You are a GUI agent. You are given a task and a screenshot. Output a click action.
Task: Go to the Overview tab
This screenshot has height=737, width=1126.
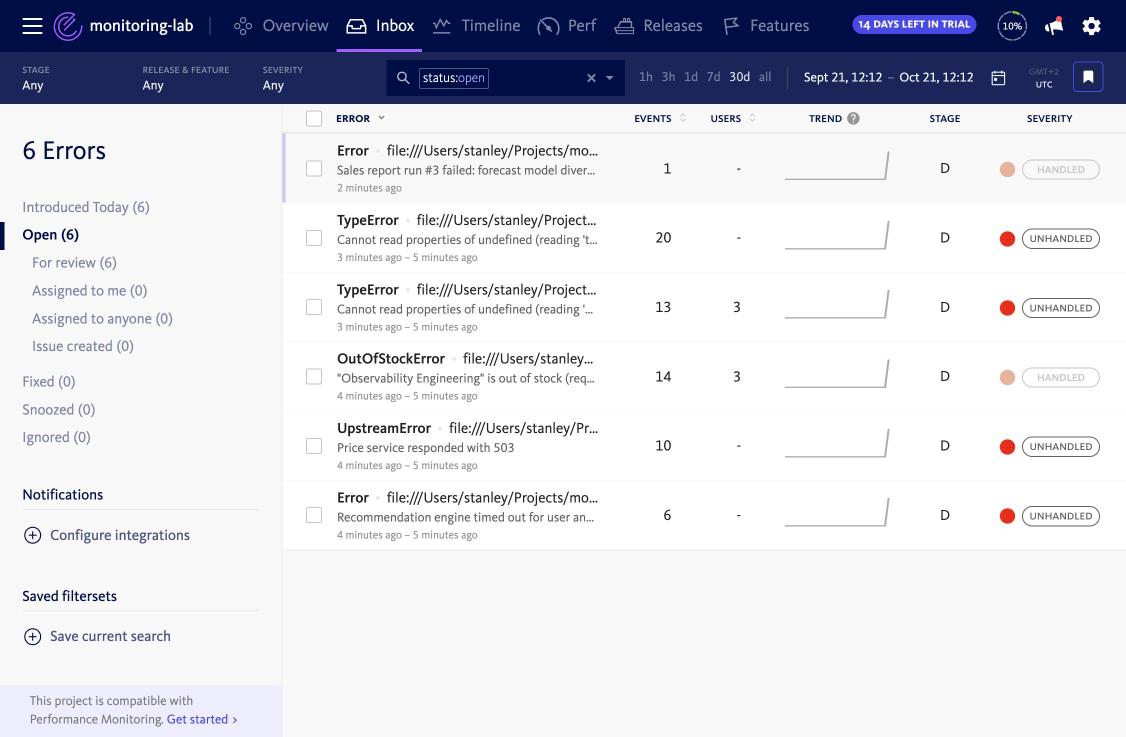282,26
